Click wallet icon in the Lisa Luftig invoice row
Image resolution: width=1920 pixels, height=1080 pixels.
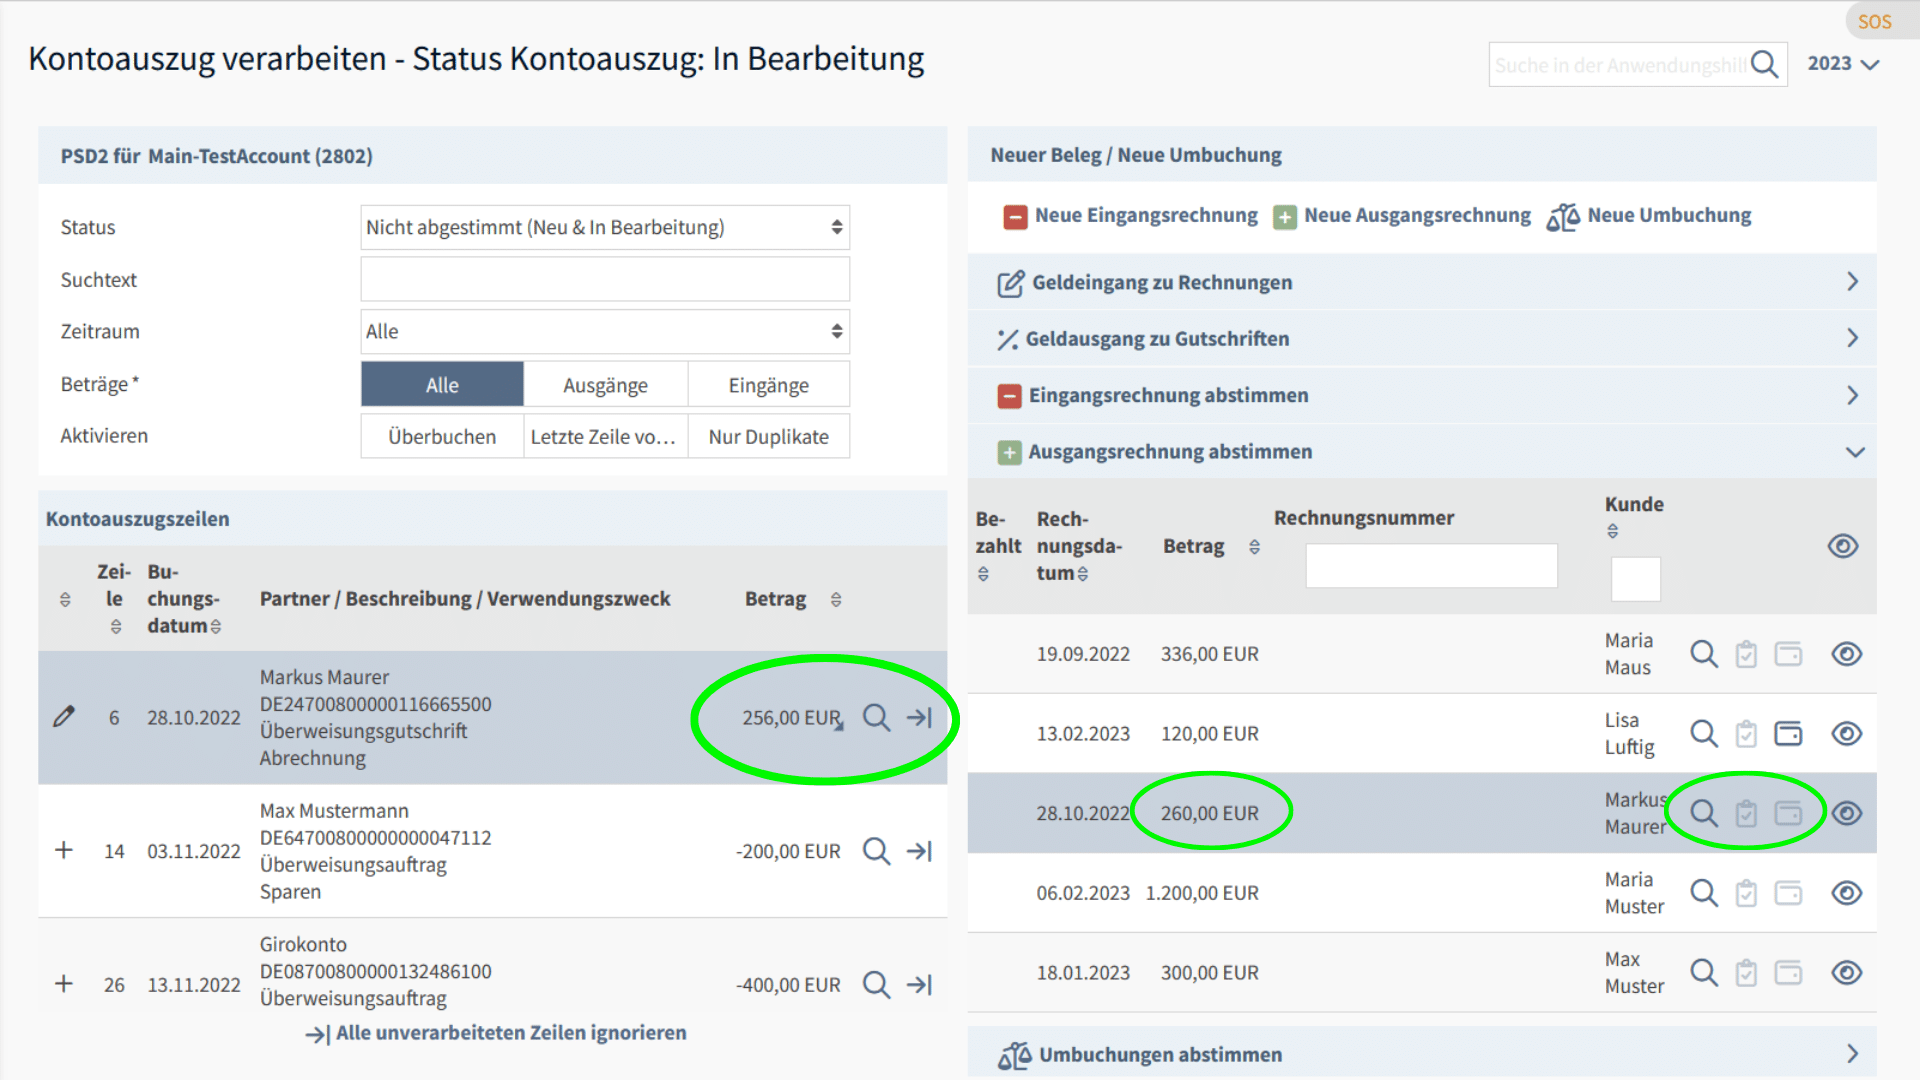(x=1788, y=734)
